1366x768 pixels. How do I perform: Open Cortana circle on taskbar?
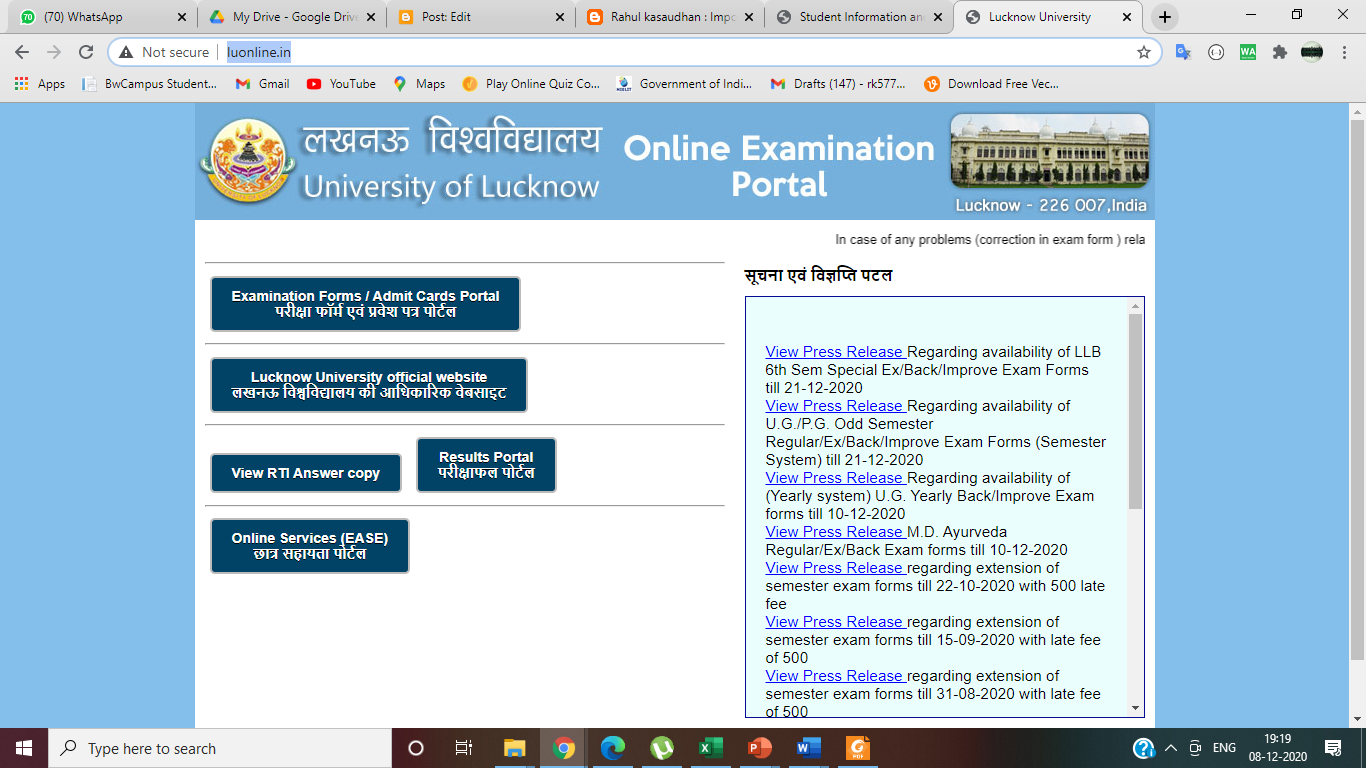tap(416, 748)
